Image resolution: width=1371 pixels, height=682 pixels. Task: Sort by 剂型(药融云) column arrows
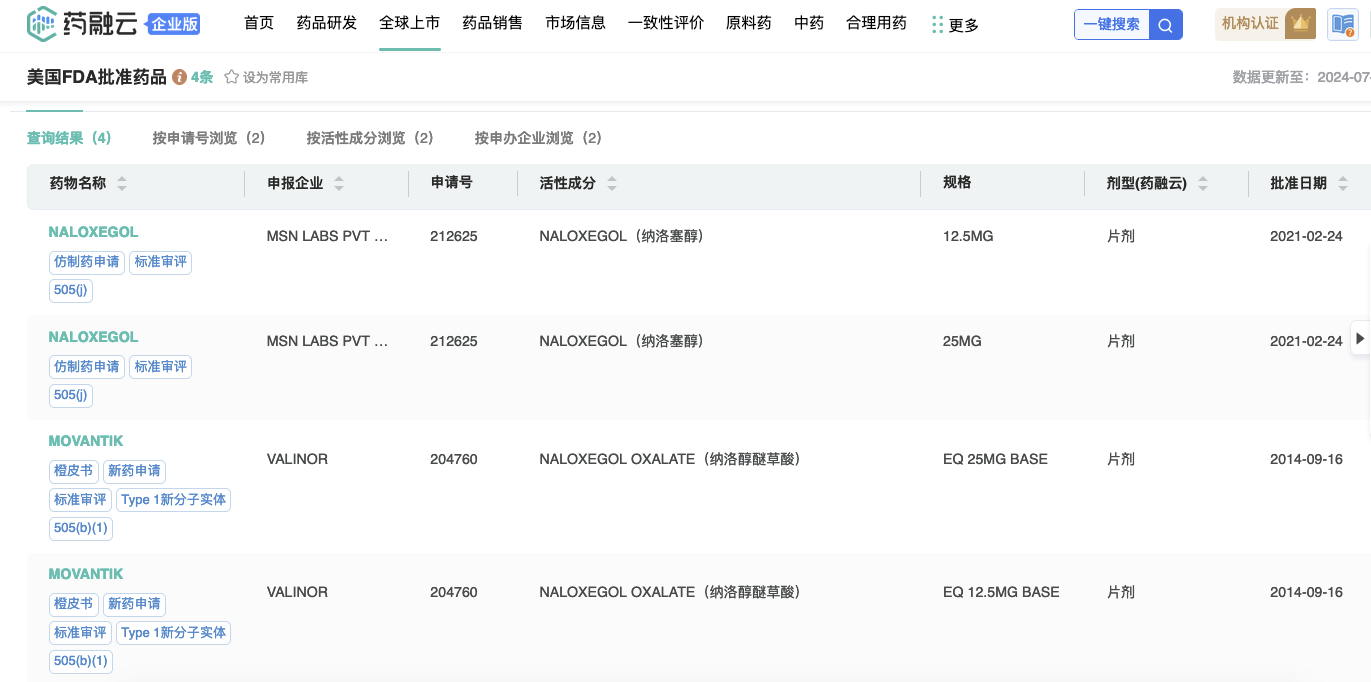[1203, 184]
